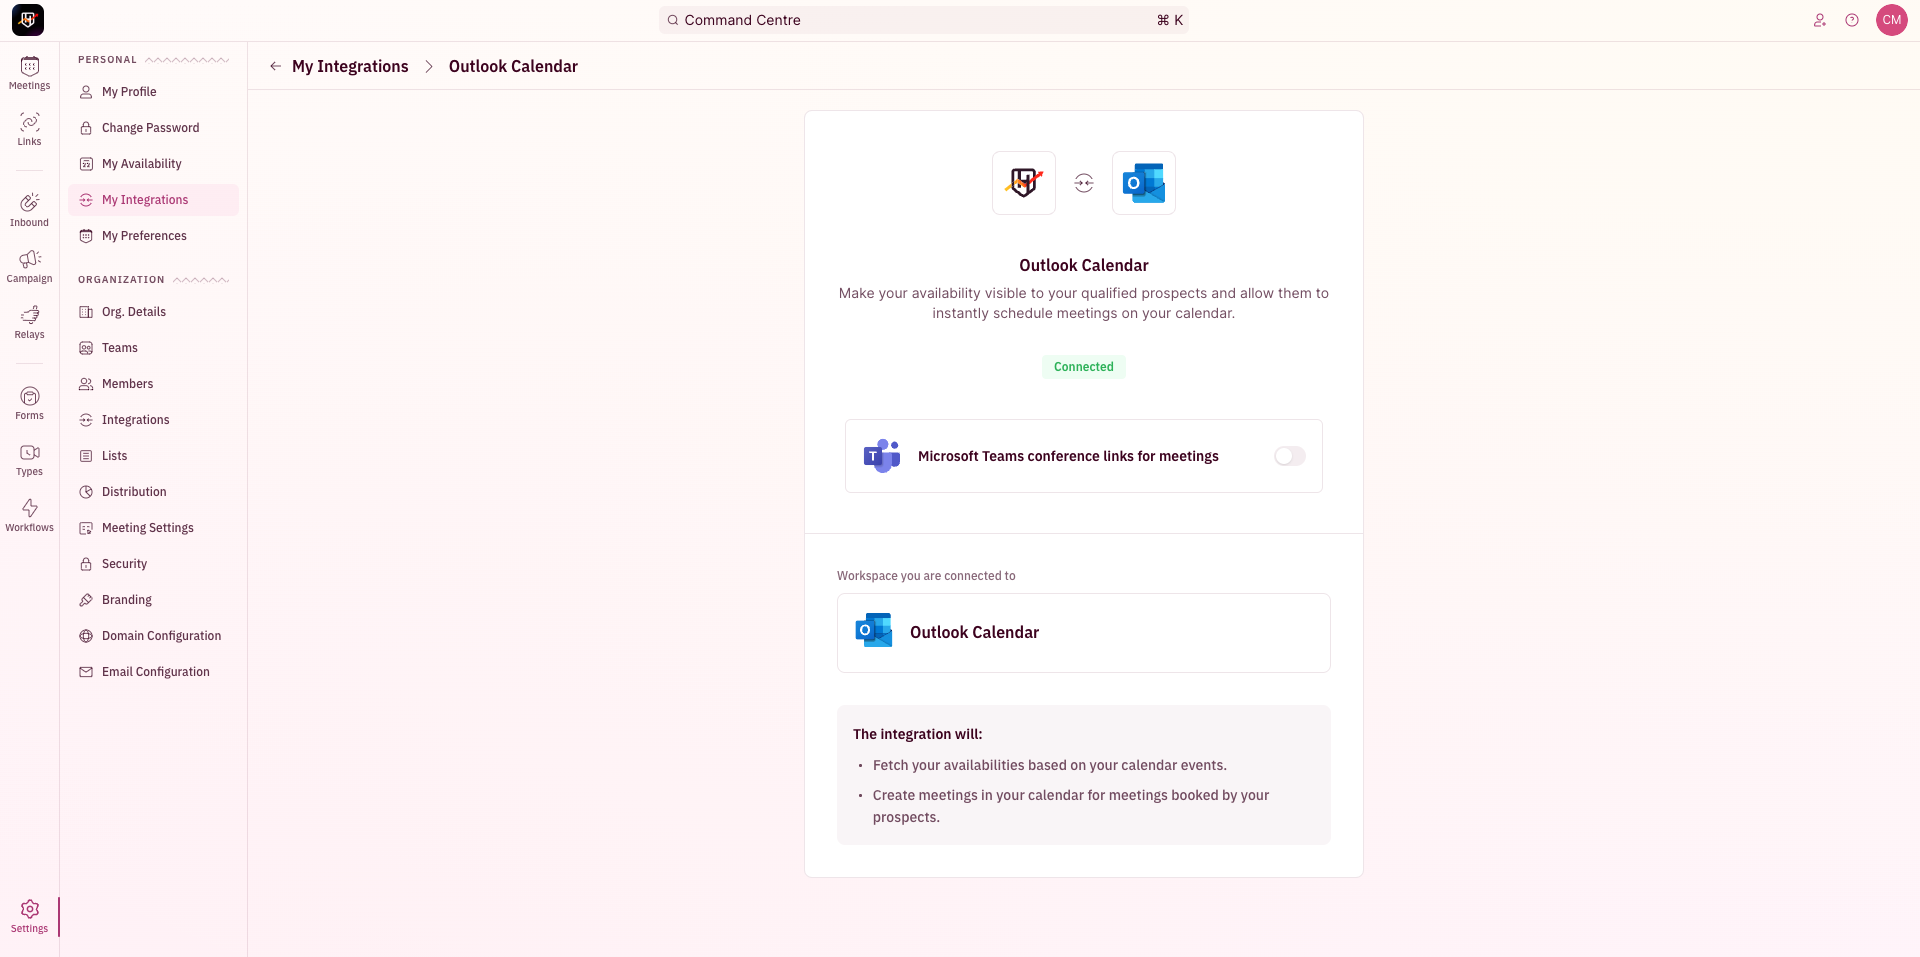Select My Integrations menu item
Viewport: 1920px width, 957px height.
coord(153,200)
